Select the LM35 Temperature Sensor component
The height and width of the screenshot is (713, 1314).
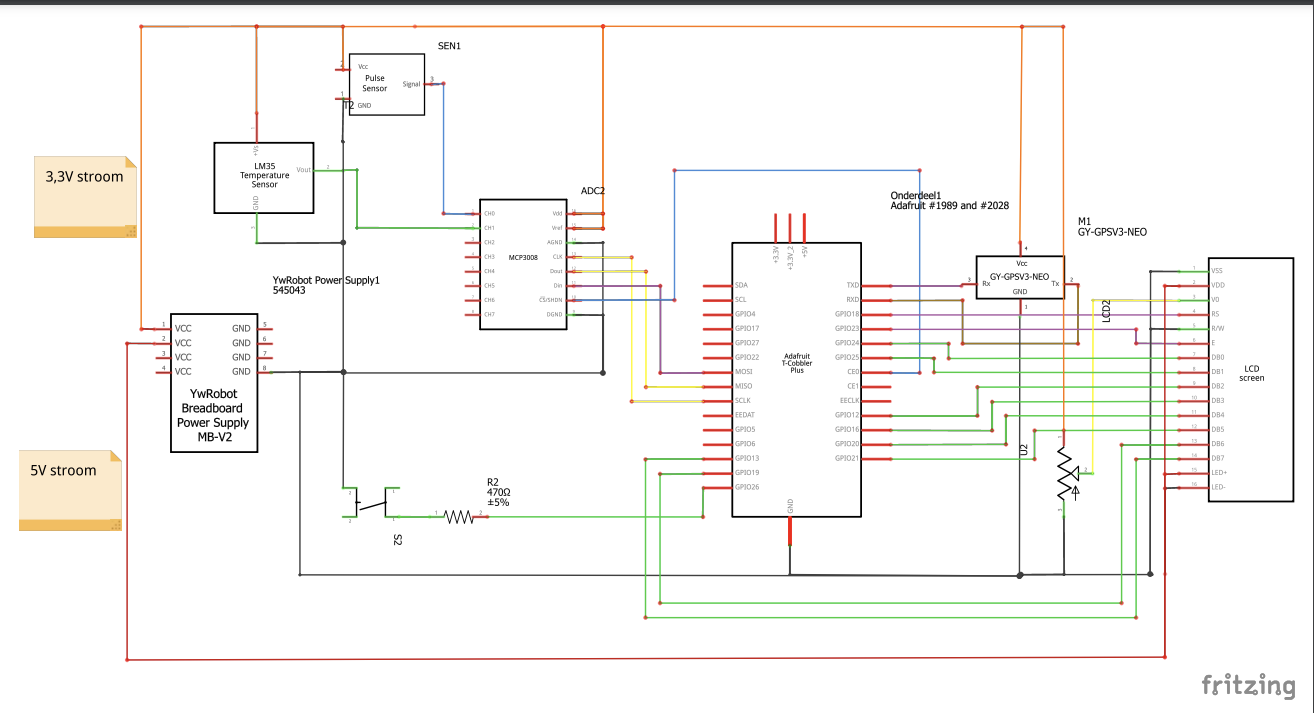[264, 177]
